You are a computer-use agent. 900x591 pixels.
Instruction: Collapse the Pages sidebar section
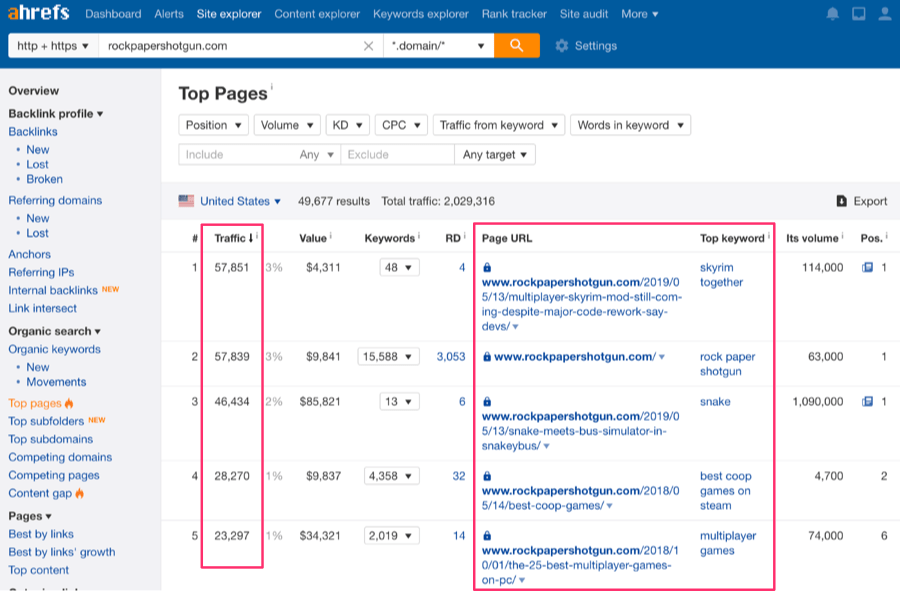pyautogui.click(x=30, y=516)
